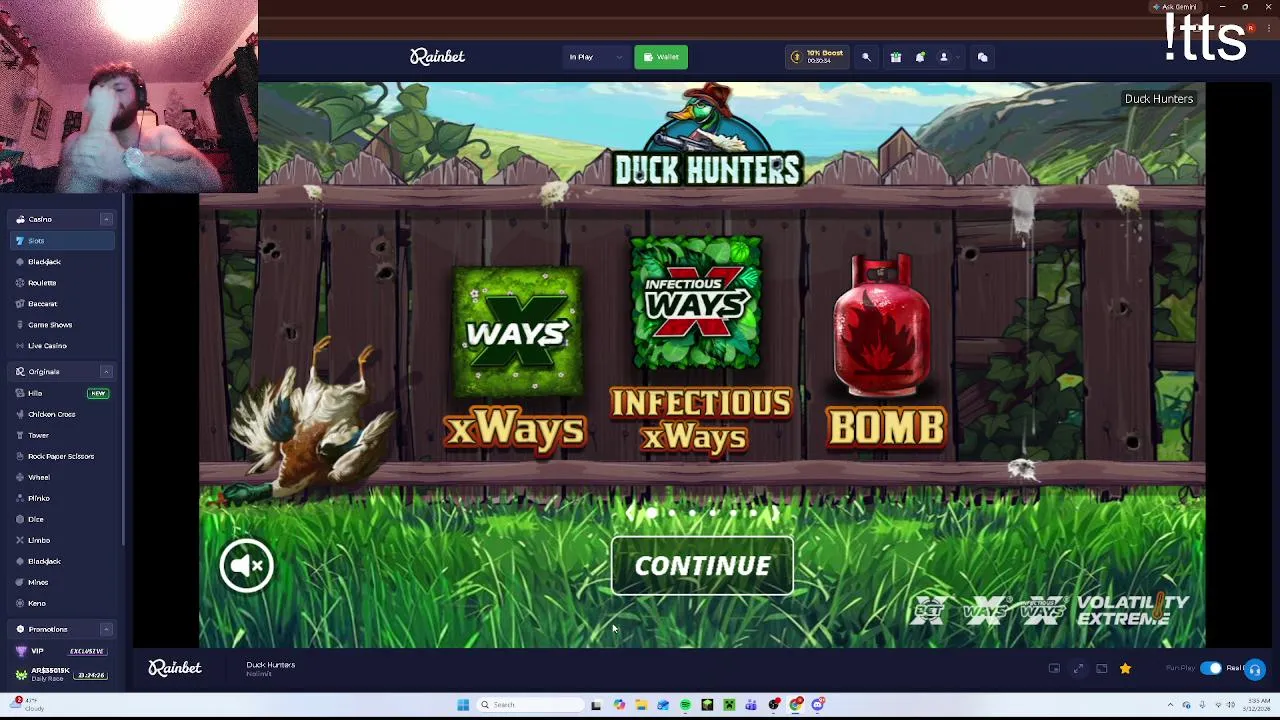The image size is (1280, 720).
Task: Open Windows Start menu
Action: (463, 705)
